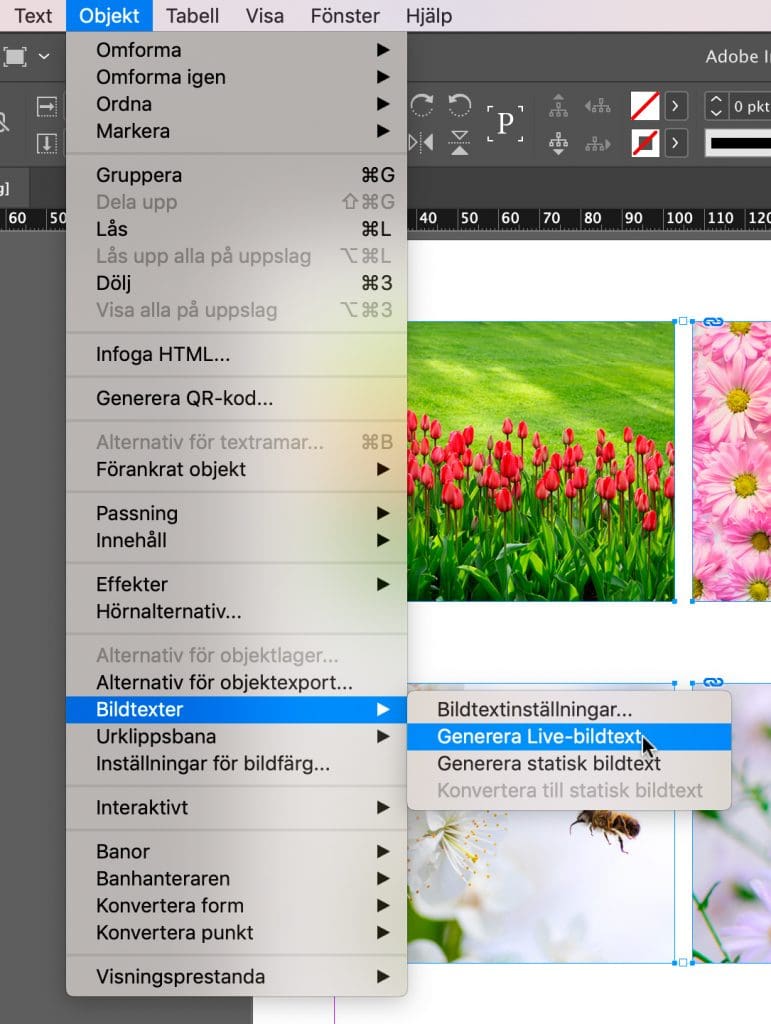Select the highlighted Bildtexter menu item

(236, 710)
